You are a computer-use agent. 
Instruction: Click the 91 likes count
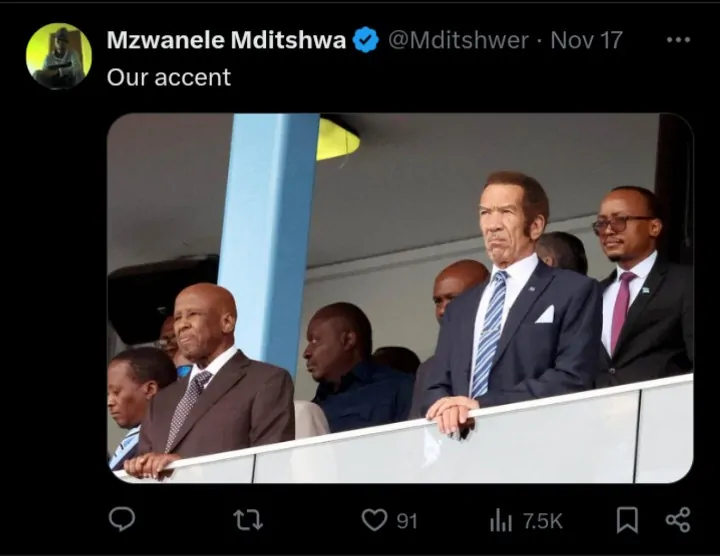tap(406, 520)
